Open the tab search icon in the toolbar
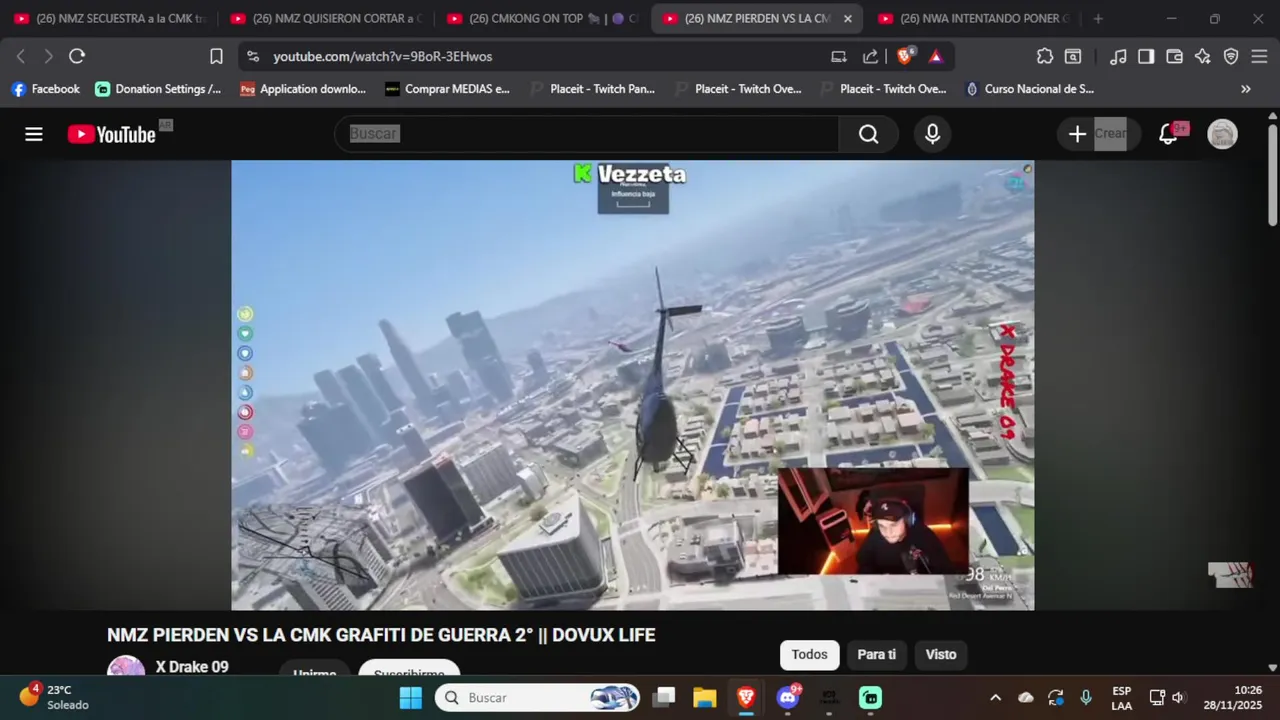Screen dimensions: 1280x720 click(x=1073, y=57)
